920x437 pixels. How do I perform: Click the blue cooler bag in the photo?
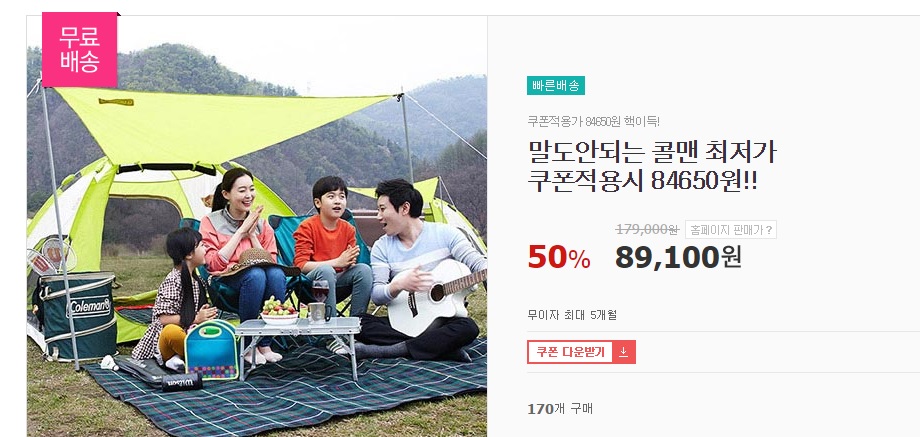pos(211,350)
